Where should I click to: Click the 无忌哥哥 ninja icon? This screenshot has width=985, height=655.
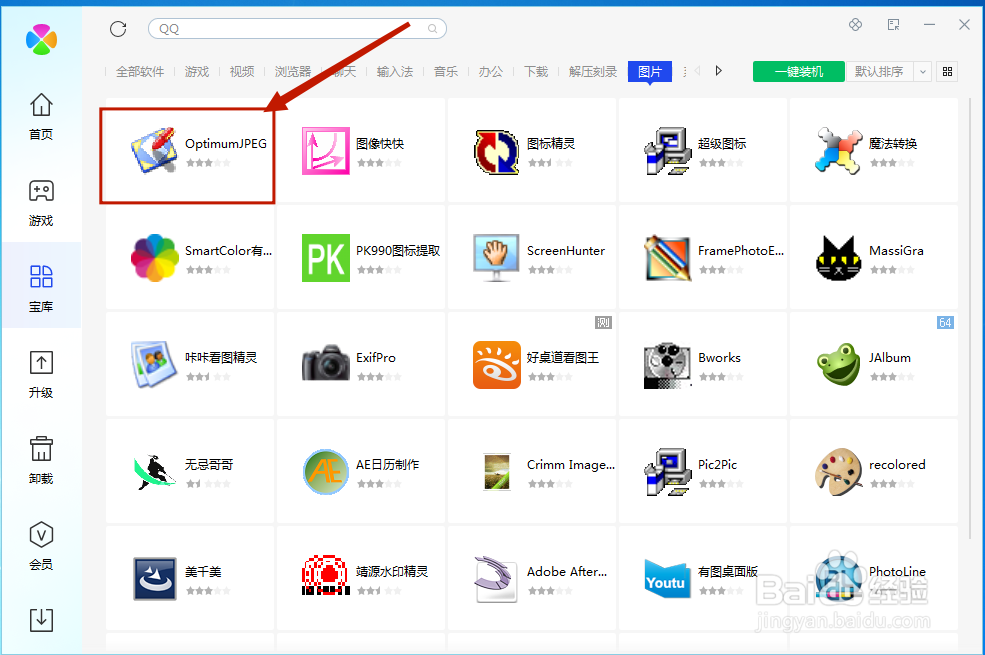155,472
